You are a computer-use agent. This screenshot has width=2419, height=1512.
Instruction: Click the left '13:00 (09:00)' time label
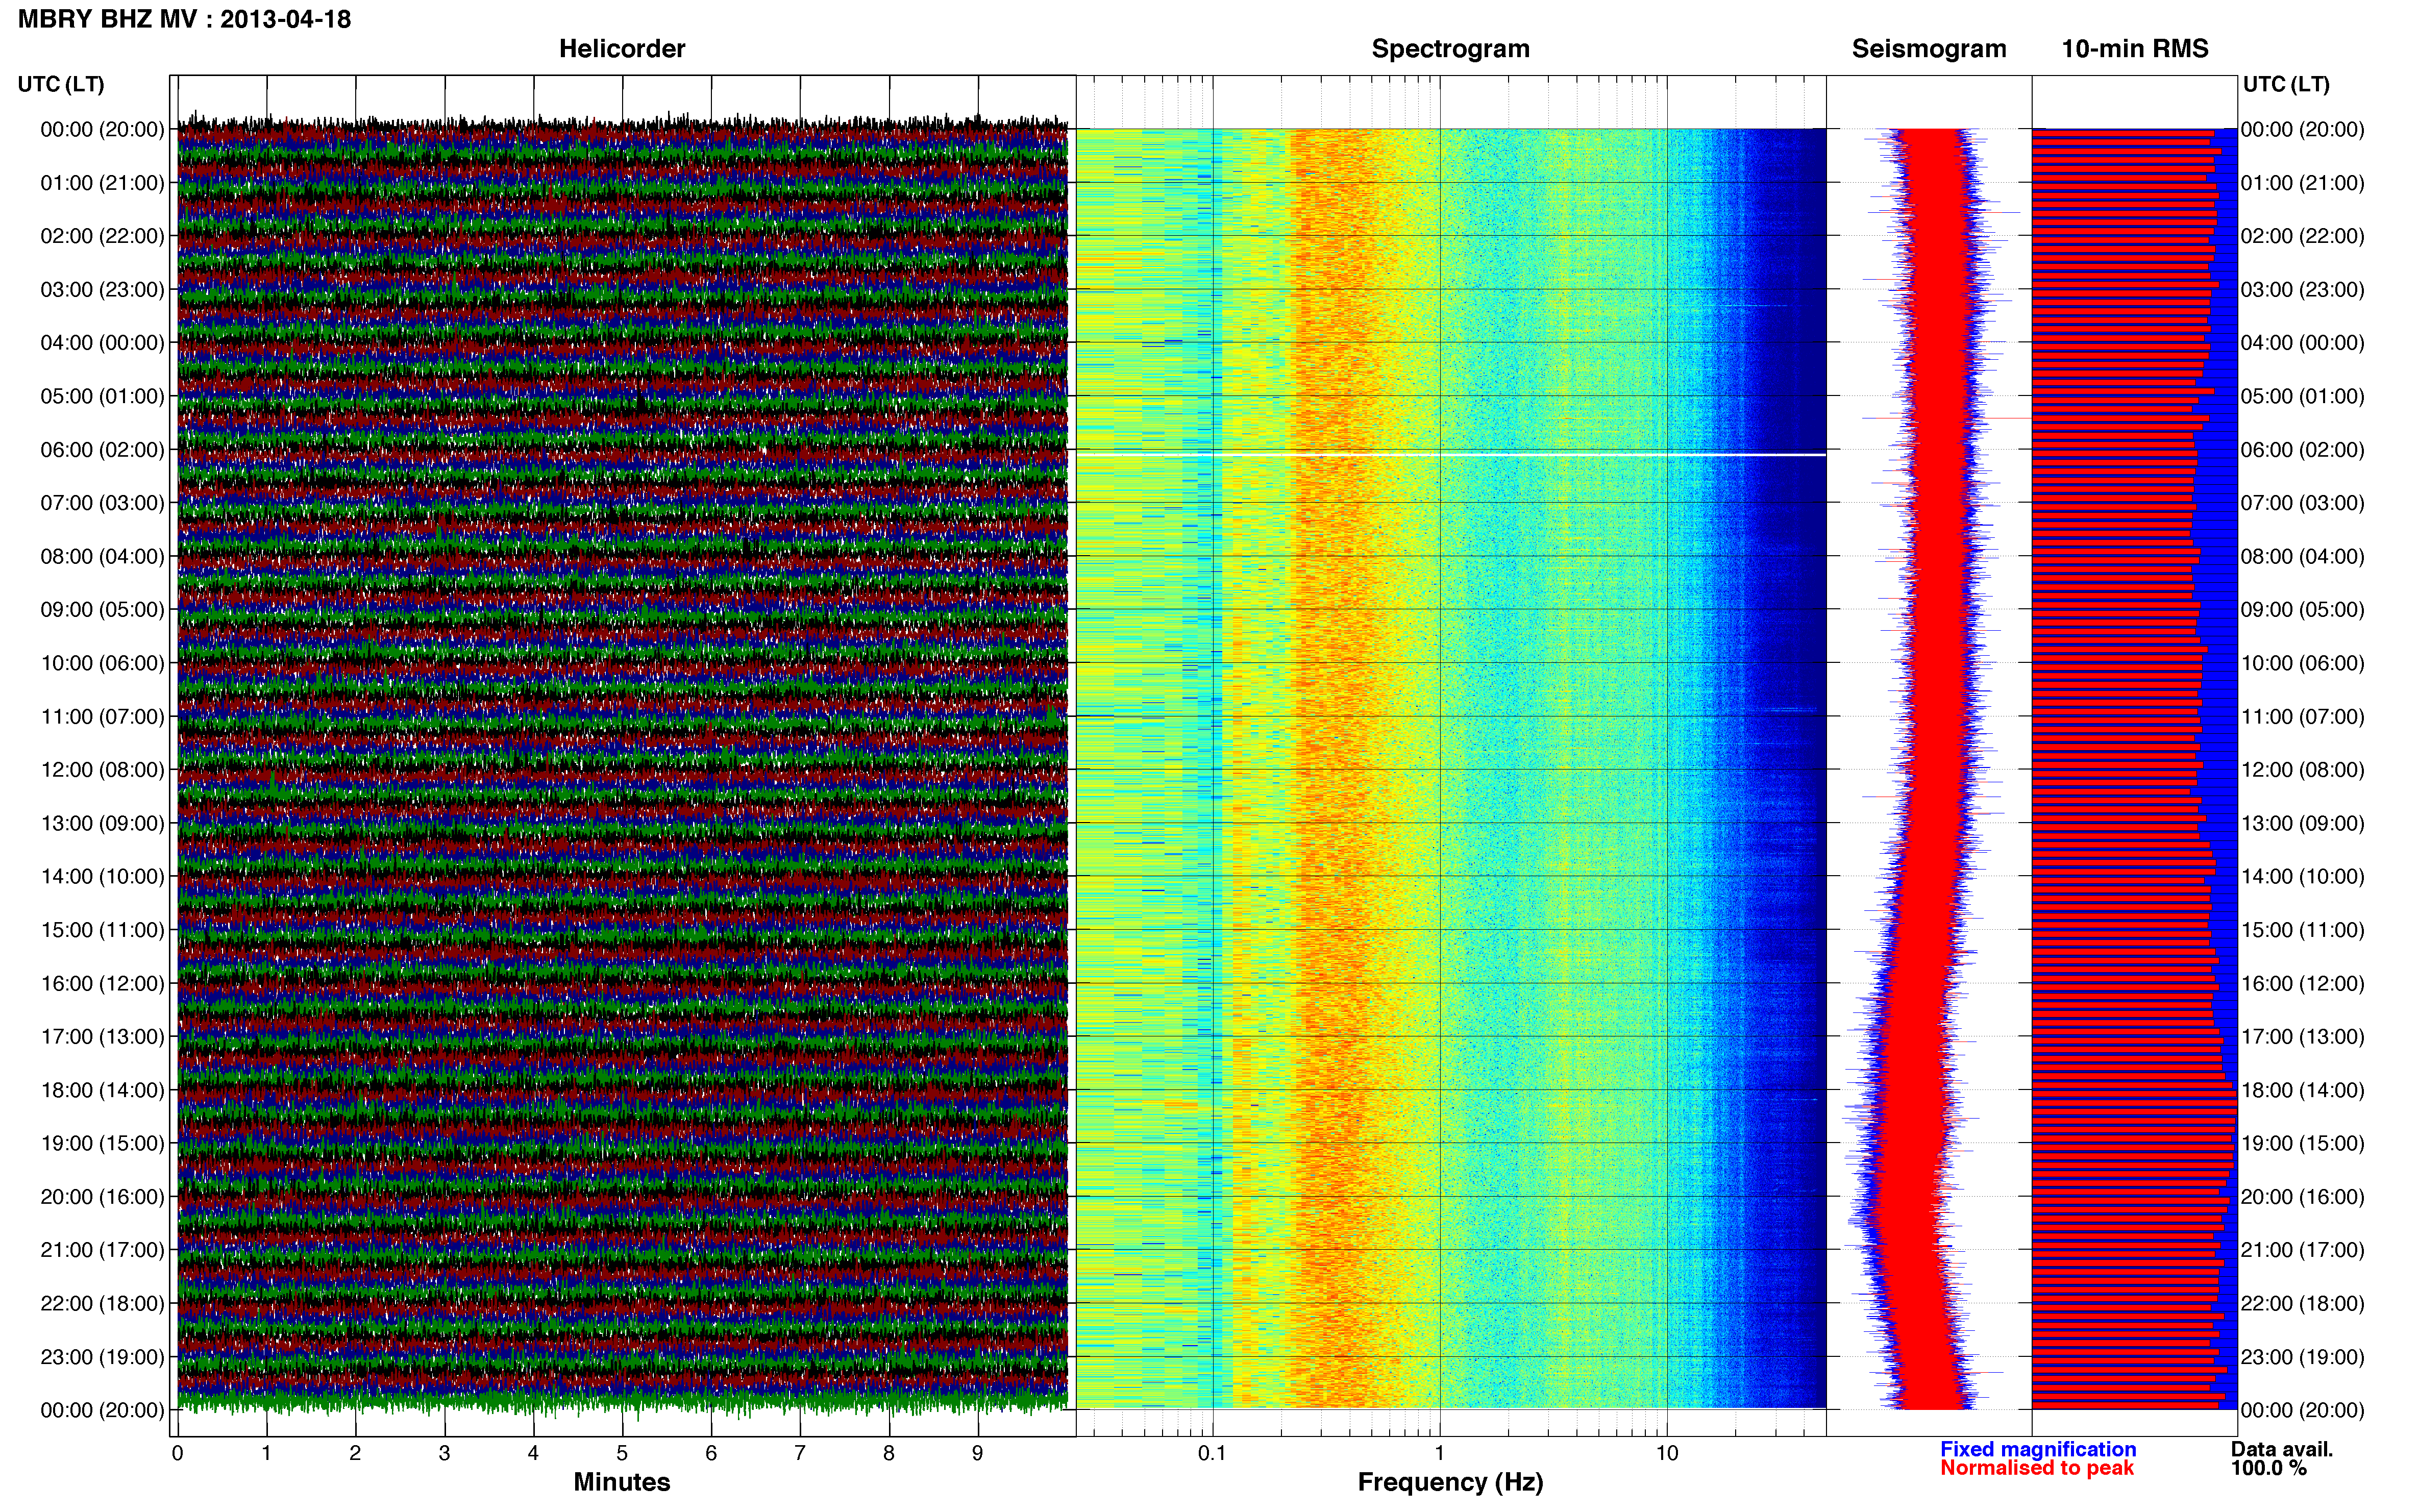(x=102, y=823)
